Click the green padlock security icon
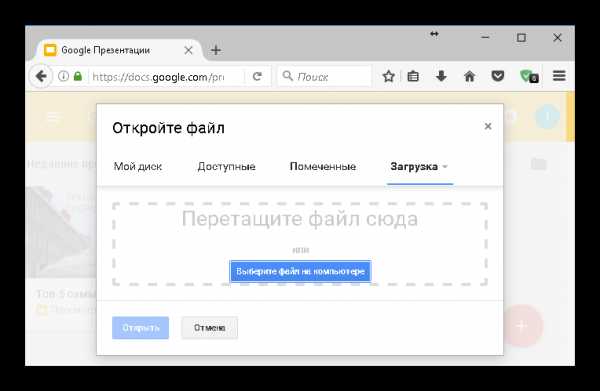The height and width of the screenshot is (391, 600). click(x=78, y=76)
